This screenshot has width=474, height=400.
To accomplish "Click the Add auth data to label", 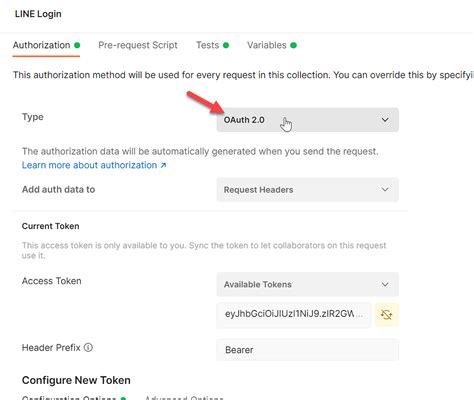I will click(58, 189).
